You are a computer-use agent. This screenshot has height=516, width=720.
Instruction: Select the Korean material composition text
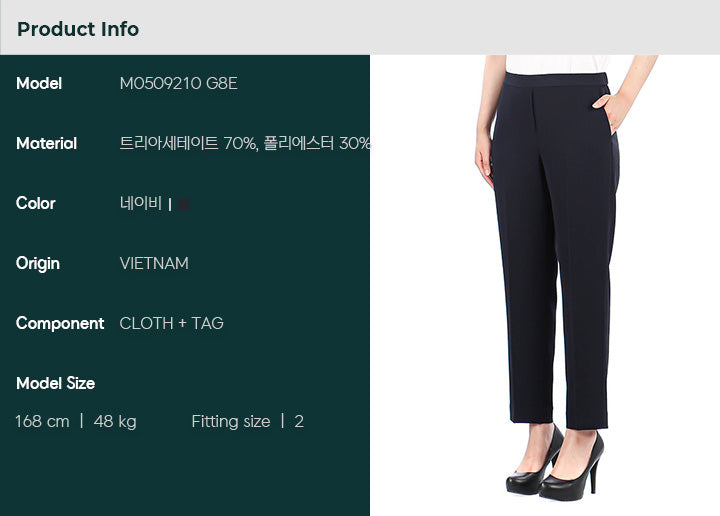coord(244,144)
